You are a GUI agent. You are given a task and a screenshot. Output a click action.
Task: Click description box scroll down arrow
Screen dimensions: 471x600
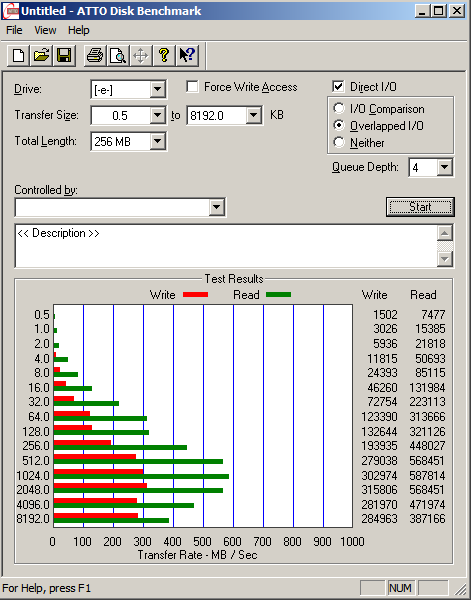point(445,259)
